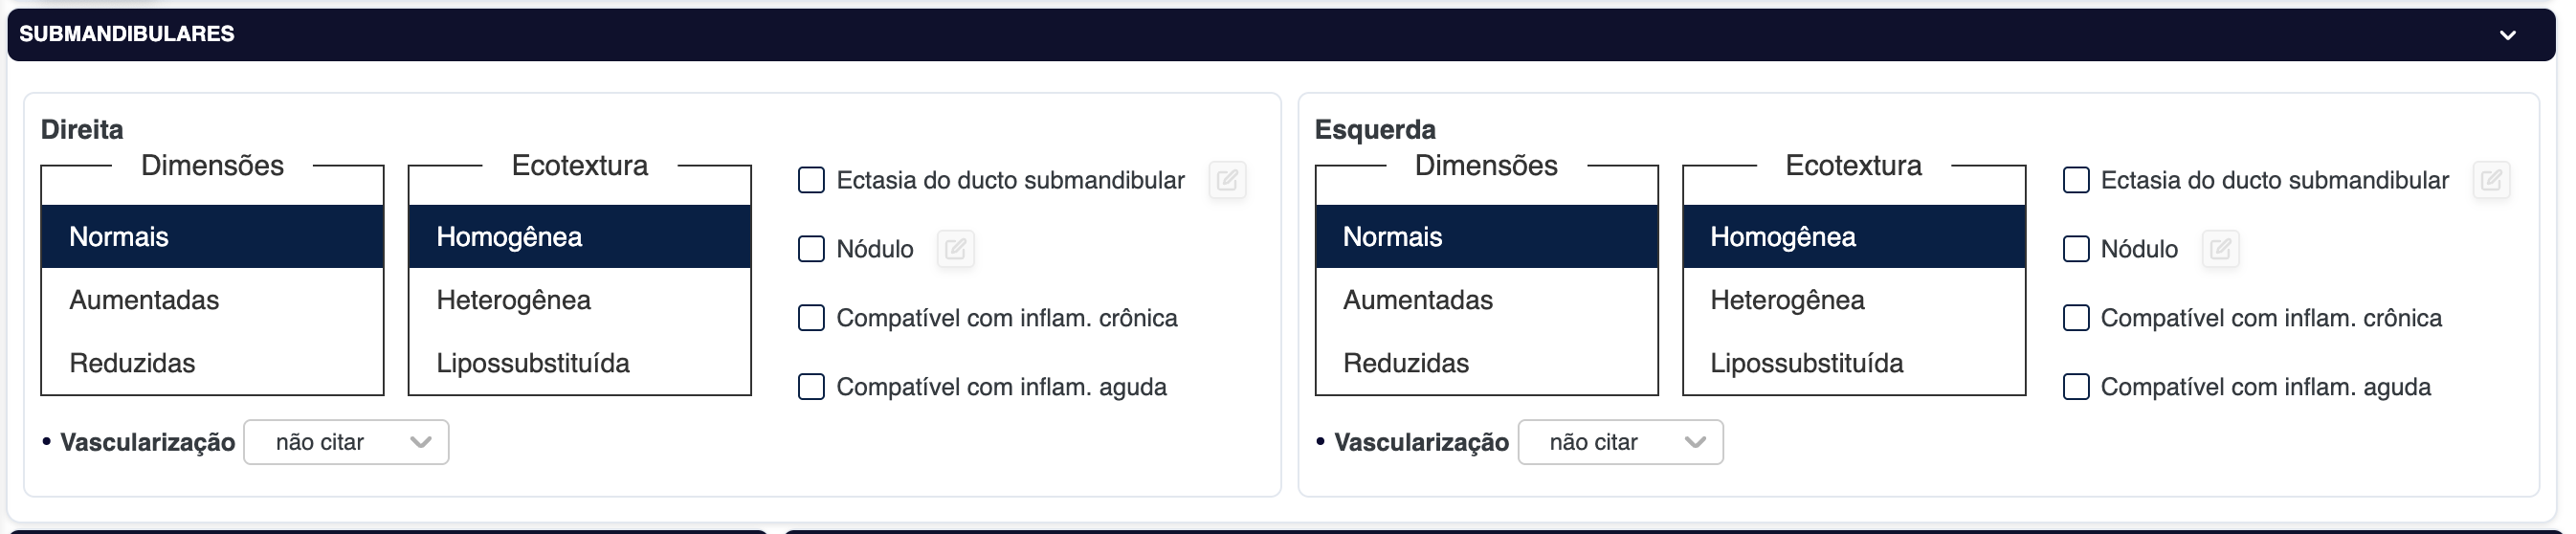Open left (Esquerda) Vascularização dropdown

pyautogui.click(x=1620, y=442)
